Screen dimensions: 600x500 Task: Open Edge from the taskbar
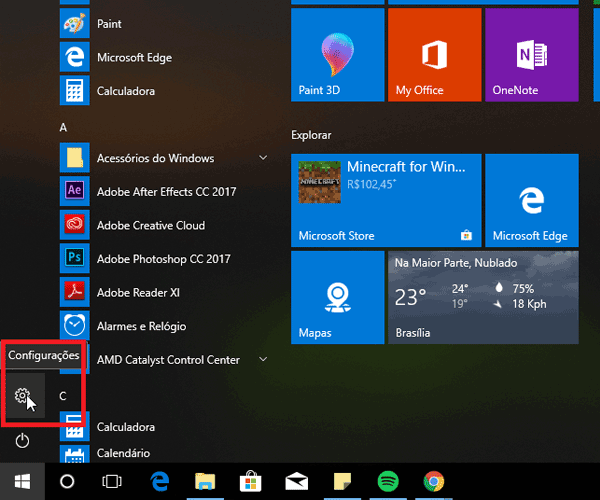pyautogui.click(x=160, y=481)
